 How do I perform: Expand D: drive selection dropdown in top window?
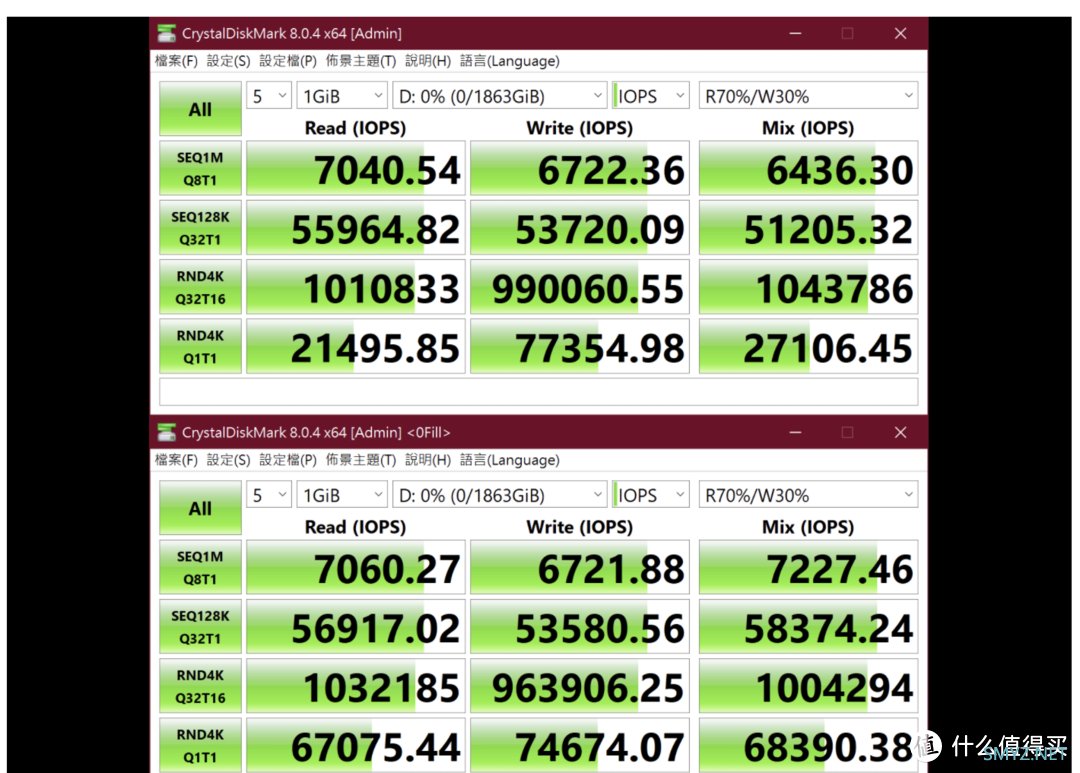[500, 96]
